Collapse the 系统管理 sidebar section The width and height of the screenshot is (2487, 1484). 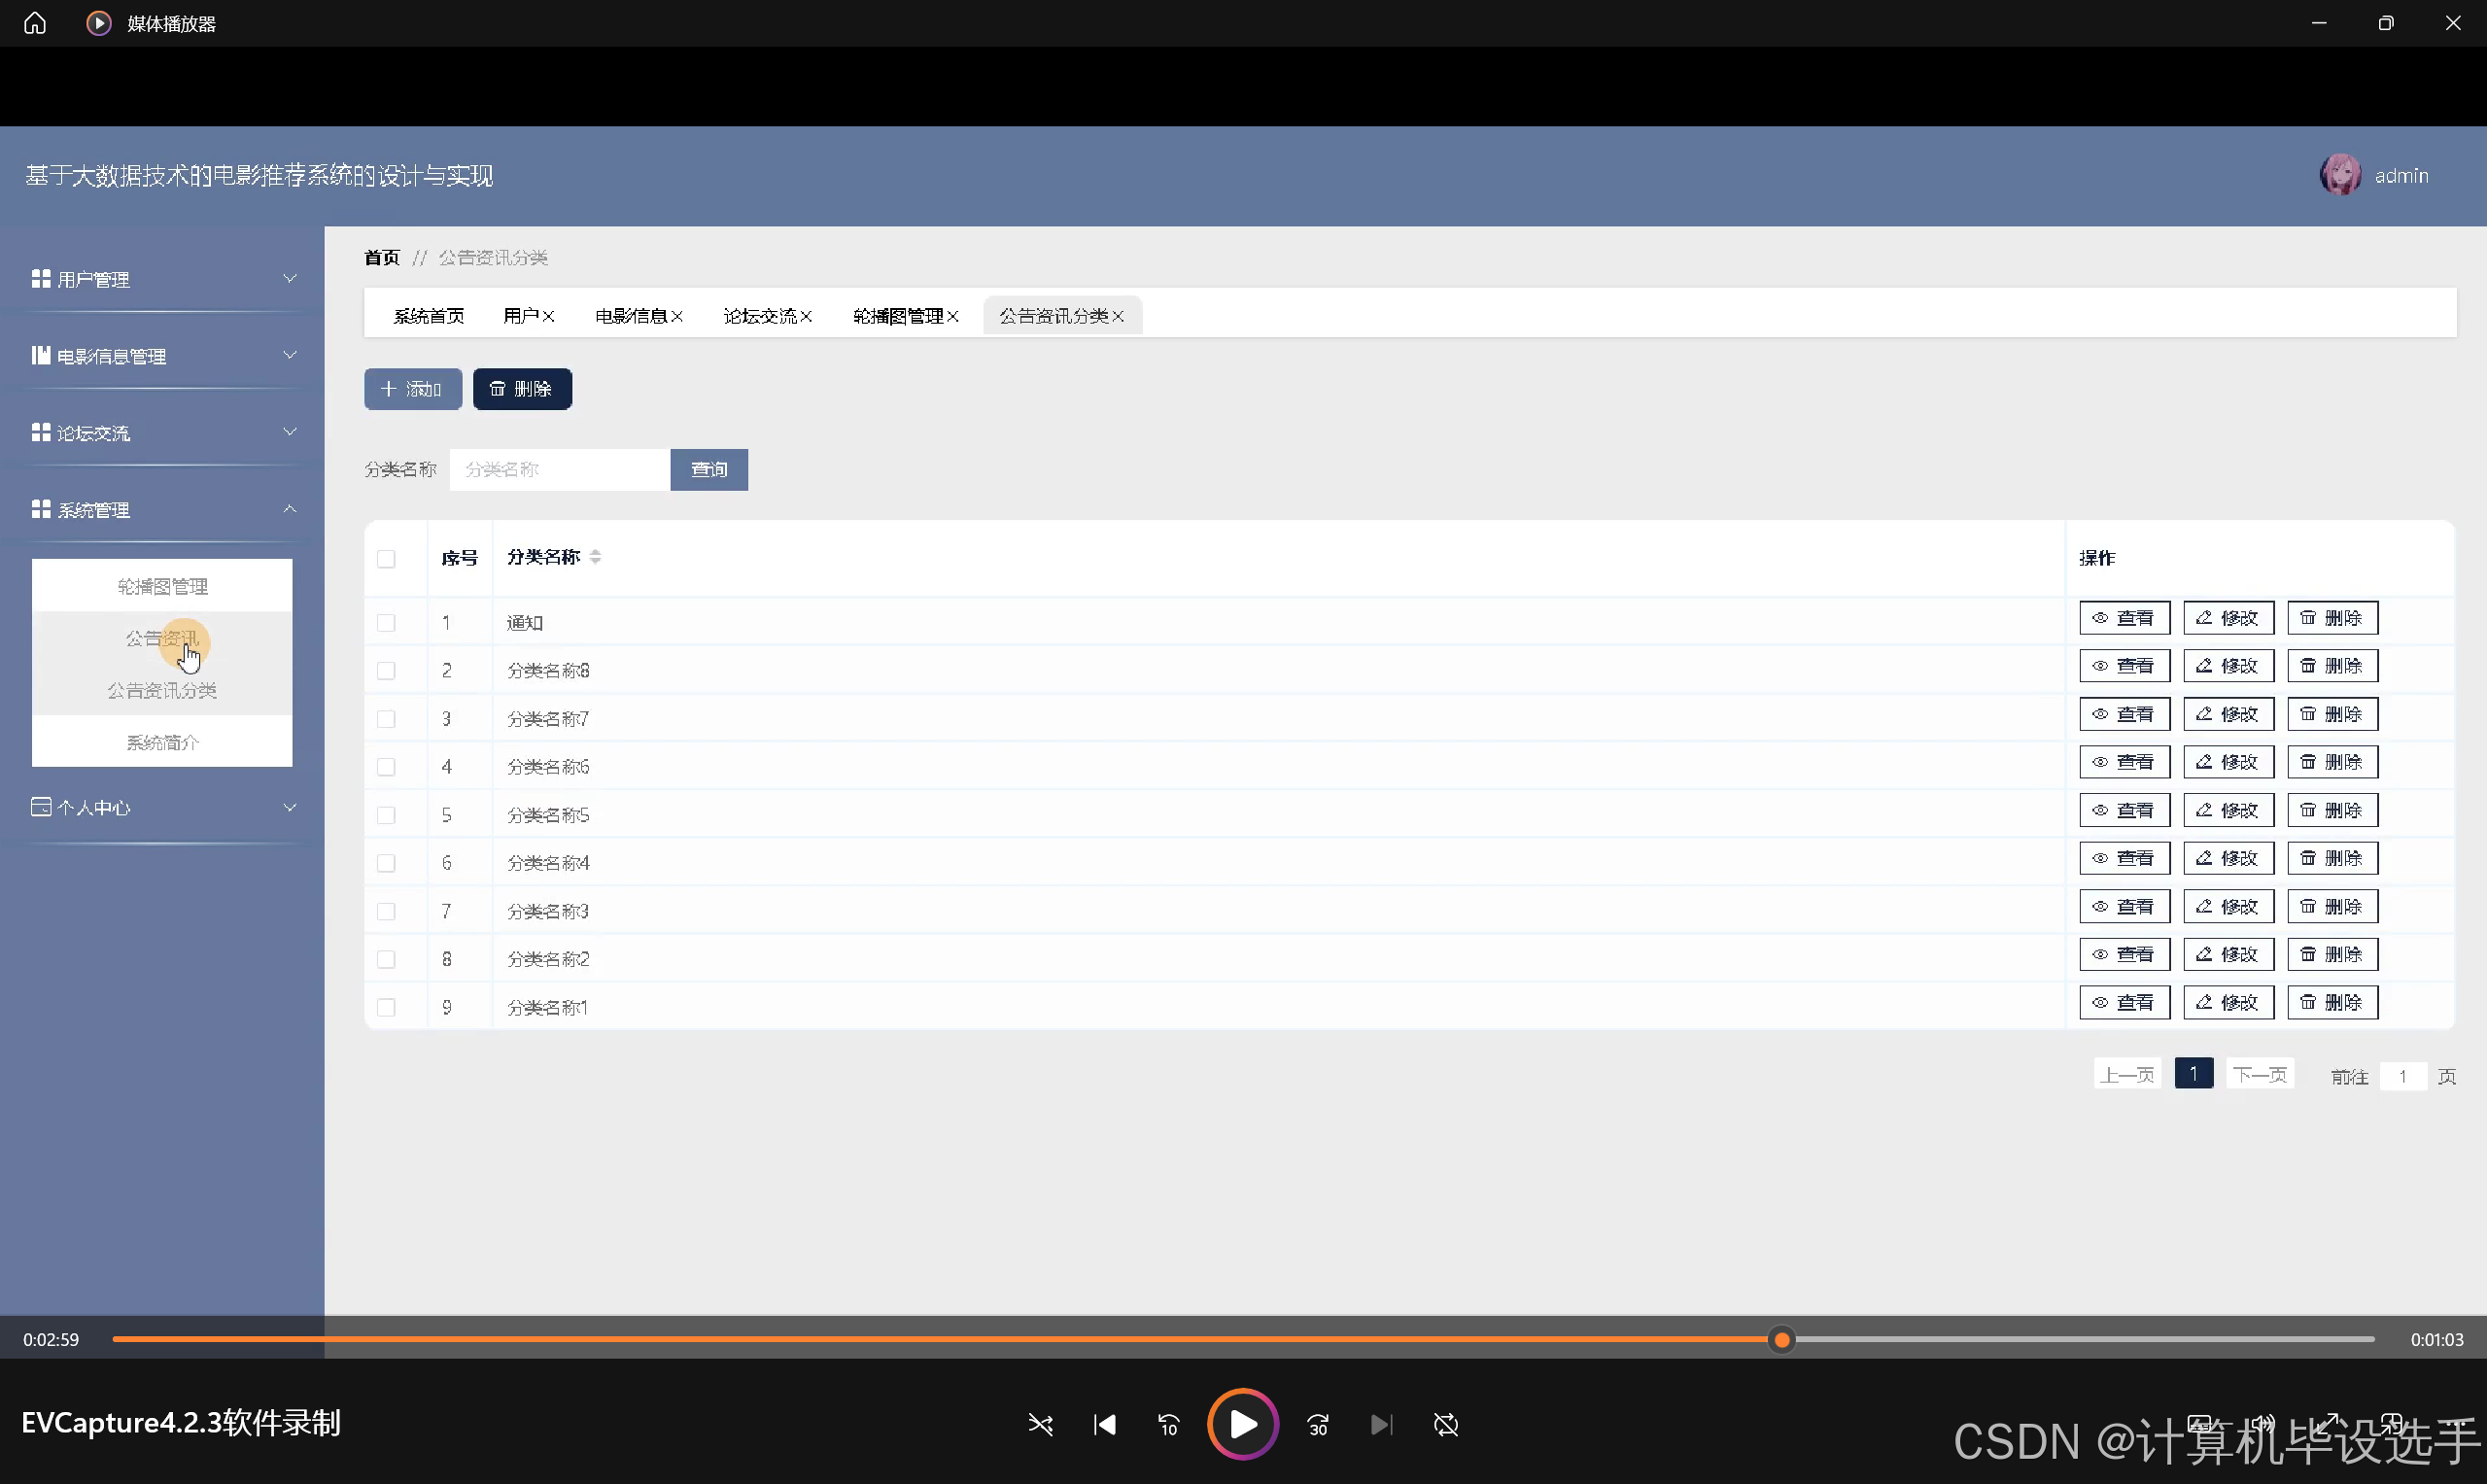(162, 510)
